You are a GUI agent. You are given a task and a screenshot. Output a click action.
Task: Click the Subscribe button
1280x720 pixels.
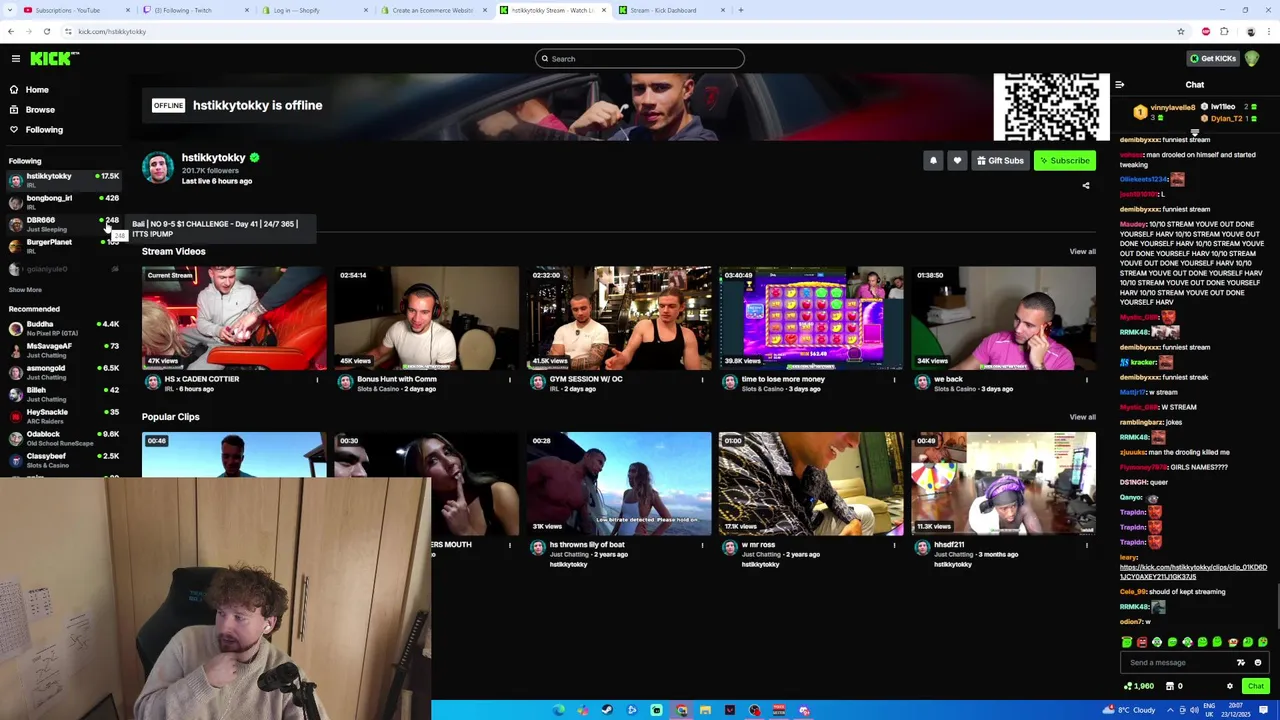(x=1065, y=161)
